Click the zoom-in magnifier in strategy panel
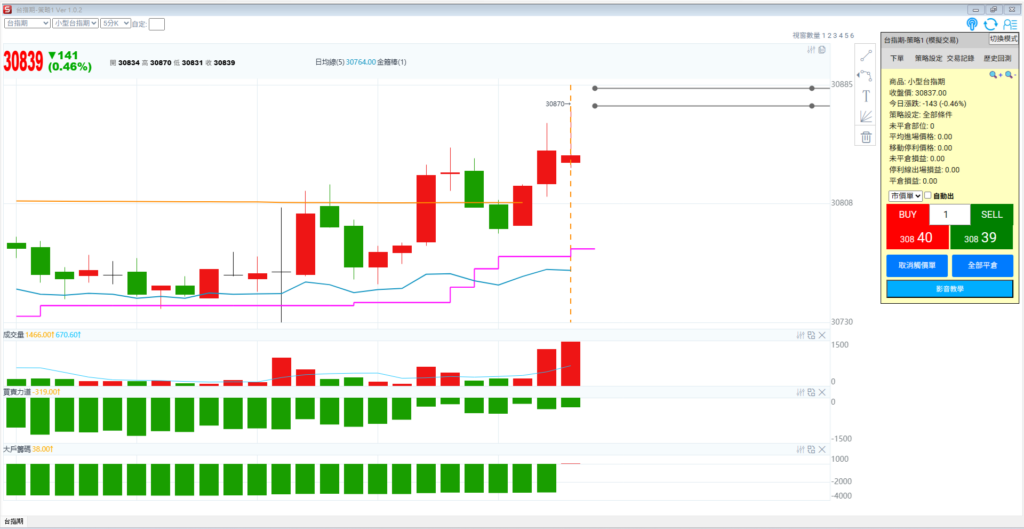The width and height of the screenshot is (1024, 529). point(994,75)
